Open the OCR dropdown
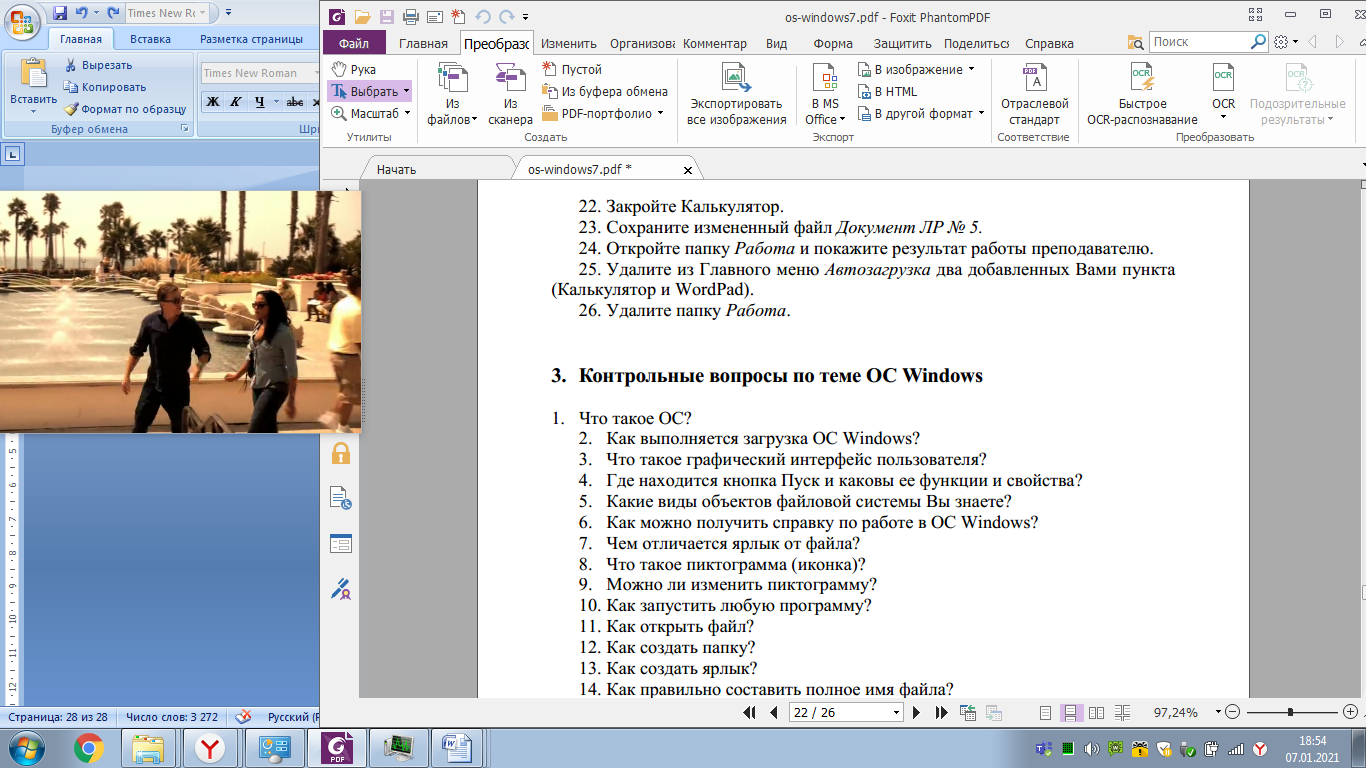Viewport: 1366px width, 768px height. 1224,119
